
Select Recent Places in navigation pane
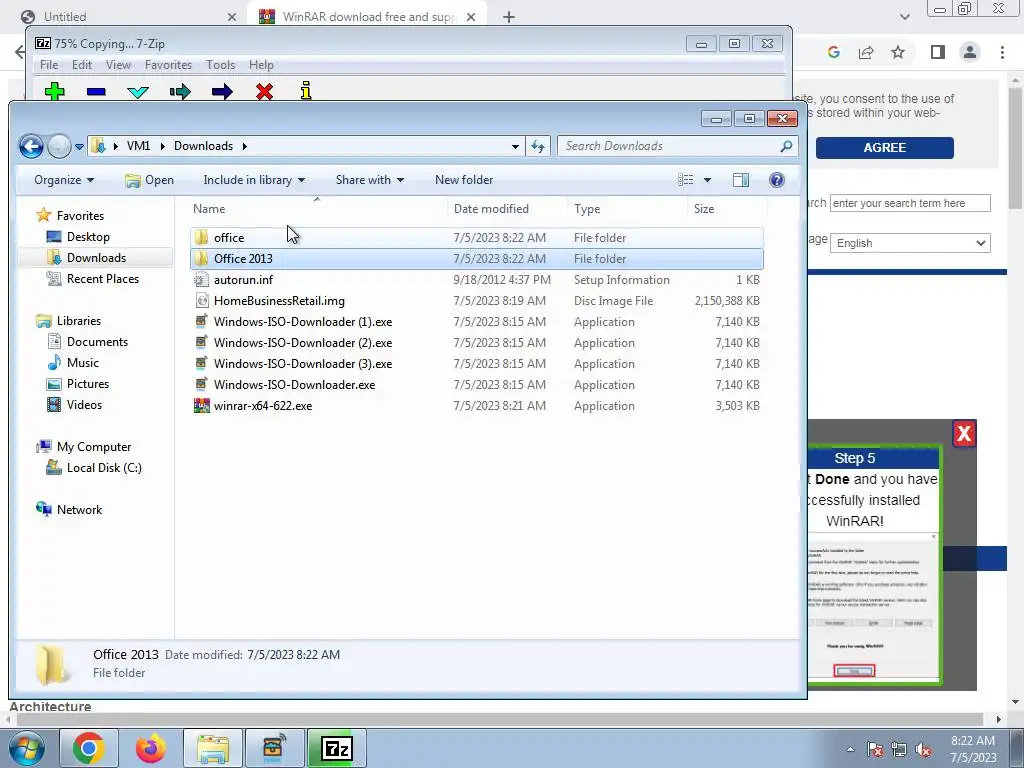(93, 279)
